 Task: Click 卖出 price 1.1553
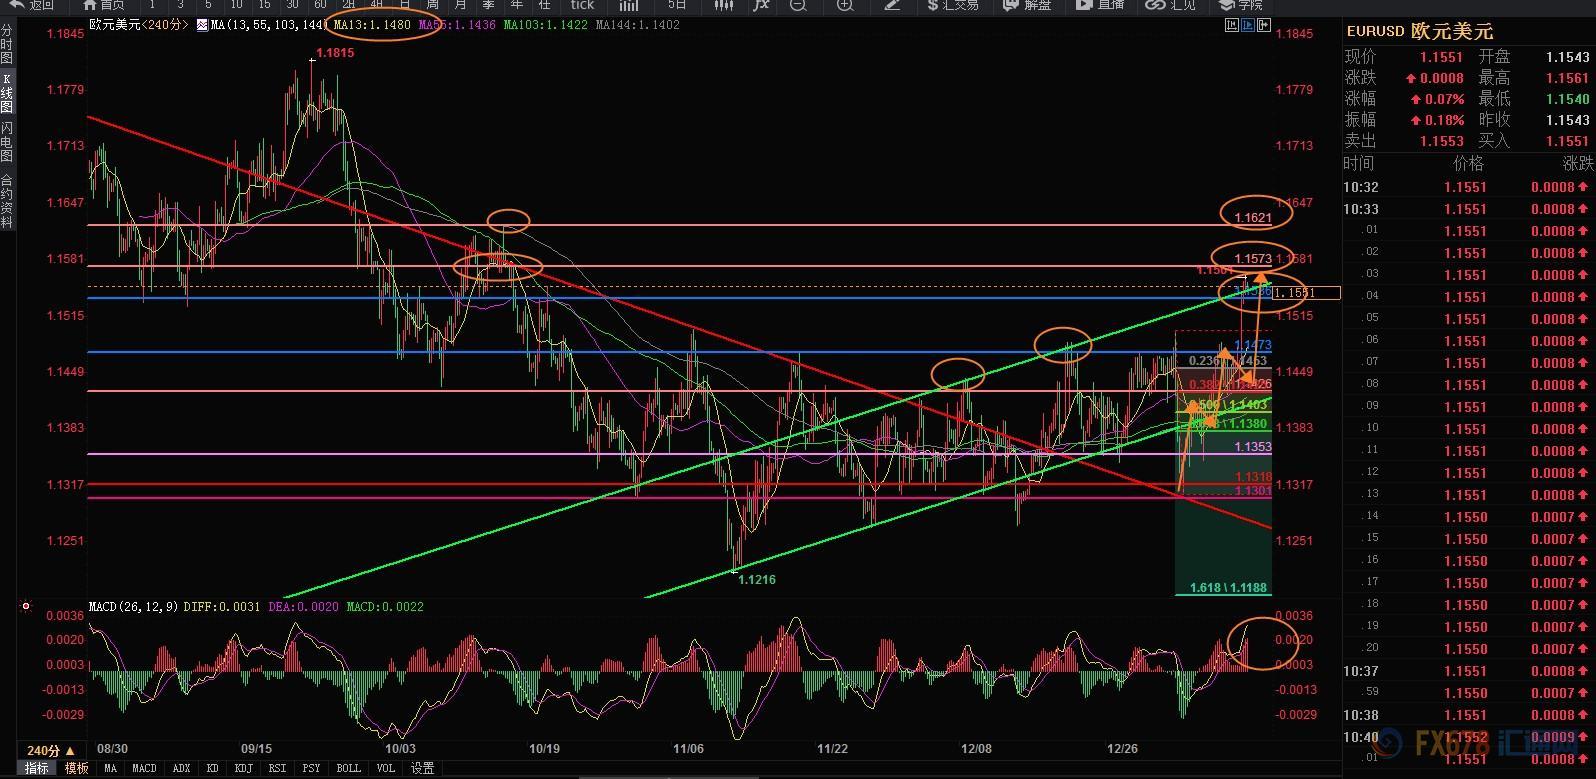pyautogui.click(x=1441, y=141)
